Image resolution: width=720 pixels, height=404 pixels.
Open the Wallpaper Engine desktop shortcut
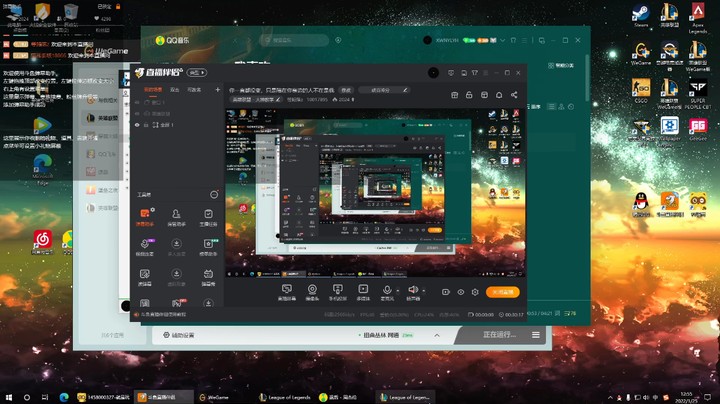coord(669,131)
